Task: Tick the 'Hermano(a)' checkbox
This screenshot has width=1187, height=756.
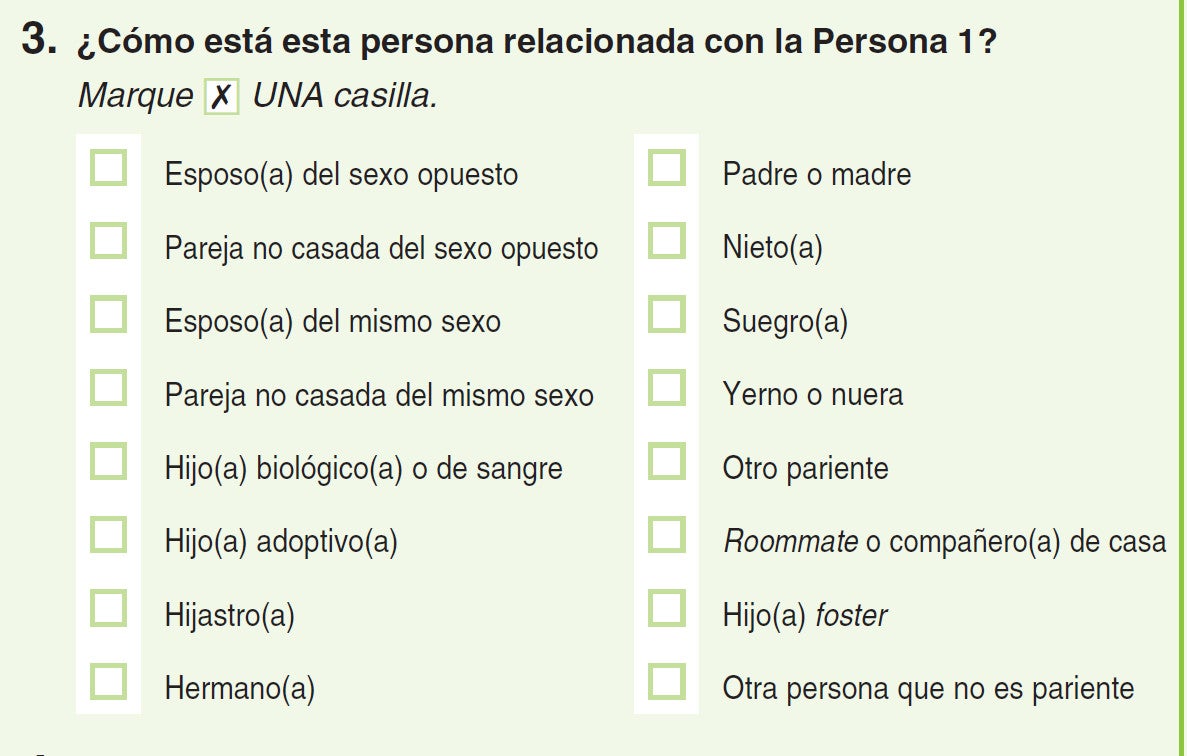Action: coord(108,681)
